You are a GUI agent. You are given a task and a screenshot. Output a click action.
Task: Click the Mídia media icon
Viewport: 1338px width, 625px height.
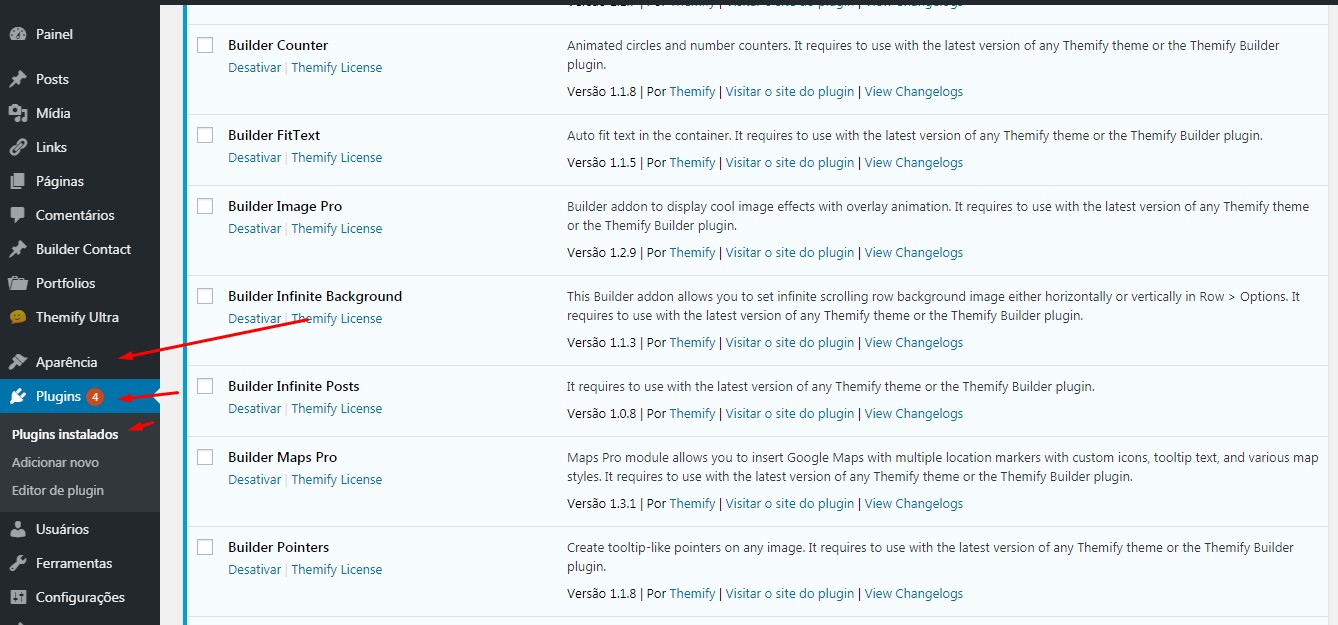click(17, 113)
